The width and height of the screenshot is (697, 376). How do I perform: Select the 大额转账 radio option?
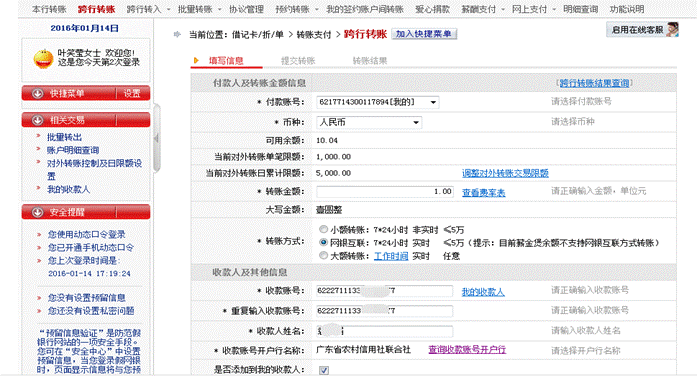[323, 256]
